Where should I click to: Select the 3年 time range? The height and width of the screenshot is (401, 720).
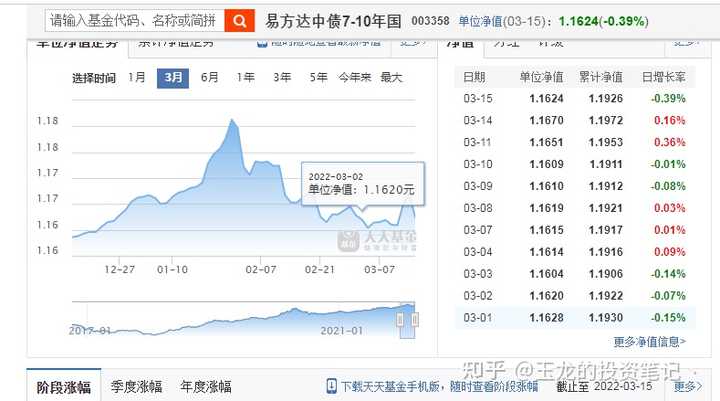coord(282,77)
